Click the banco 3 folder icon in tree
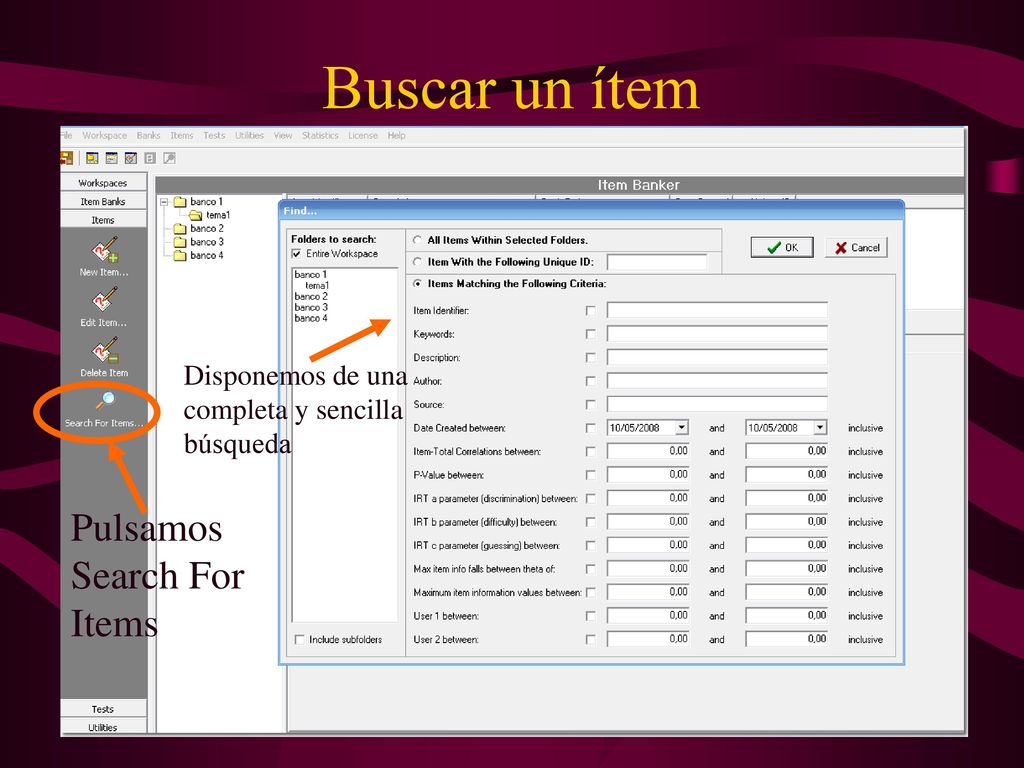Viewport: 1024px width, 768px height. (180, 242)
